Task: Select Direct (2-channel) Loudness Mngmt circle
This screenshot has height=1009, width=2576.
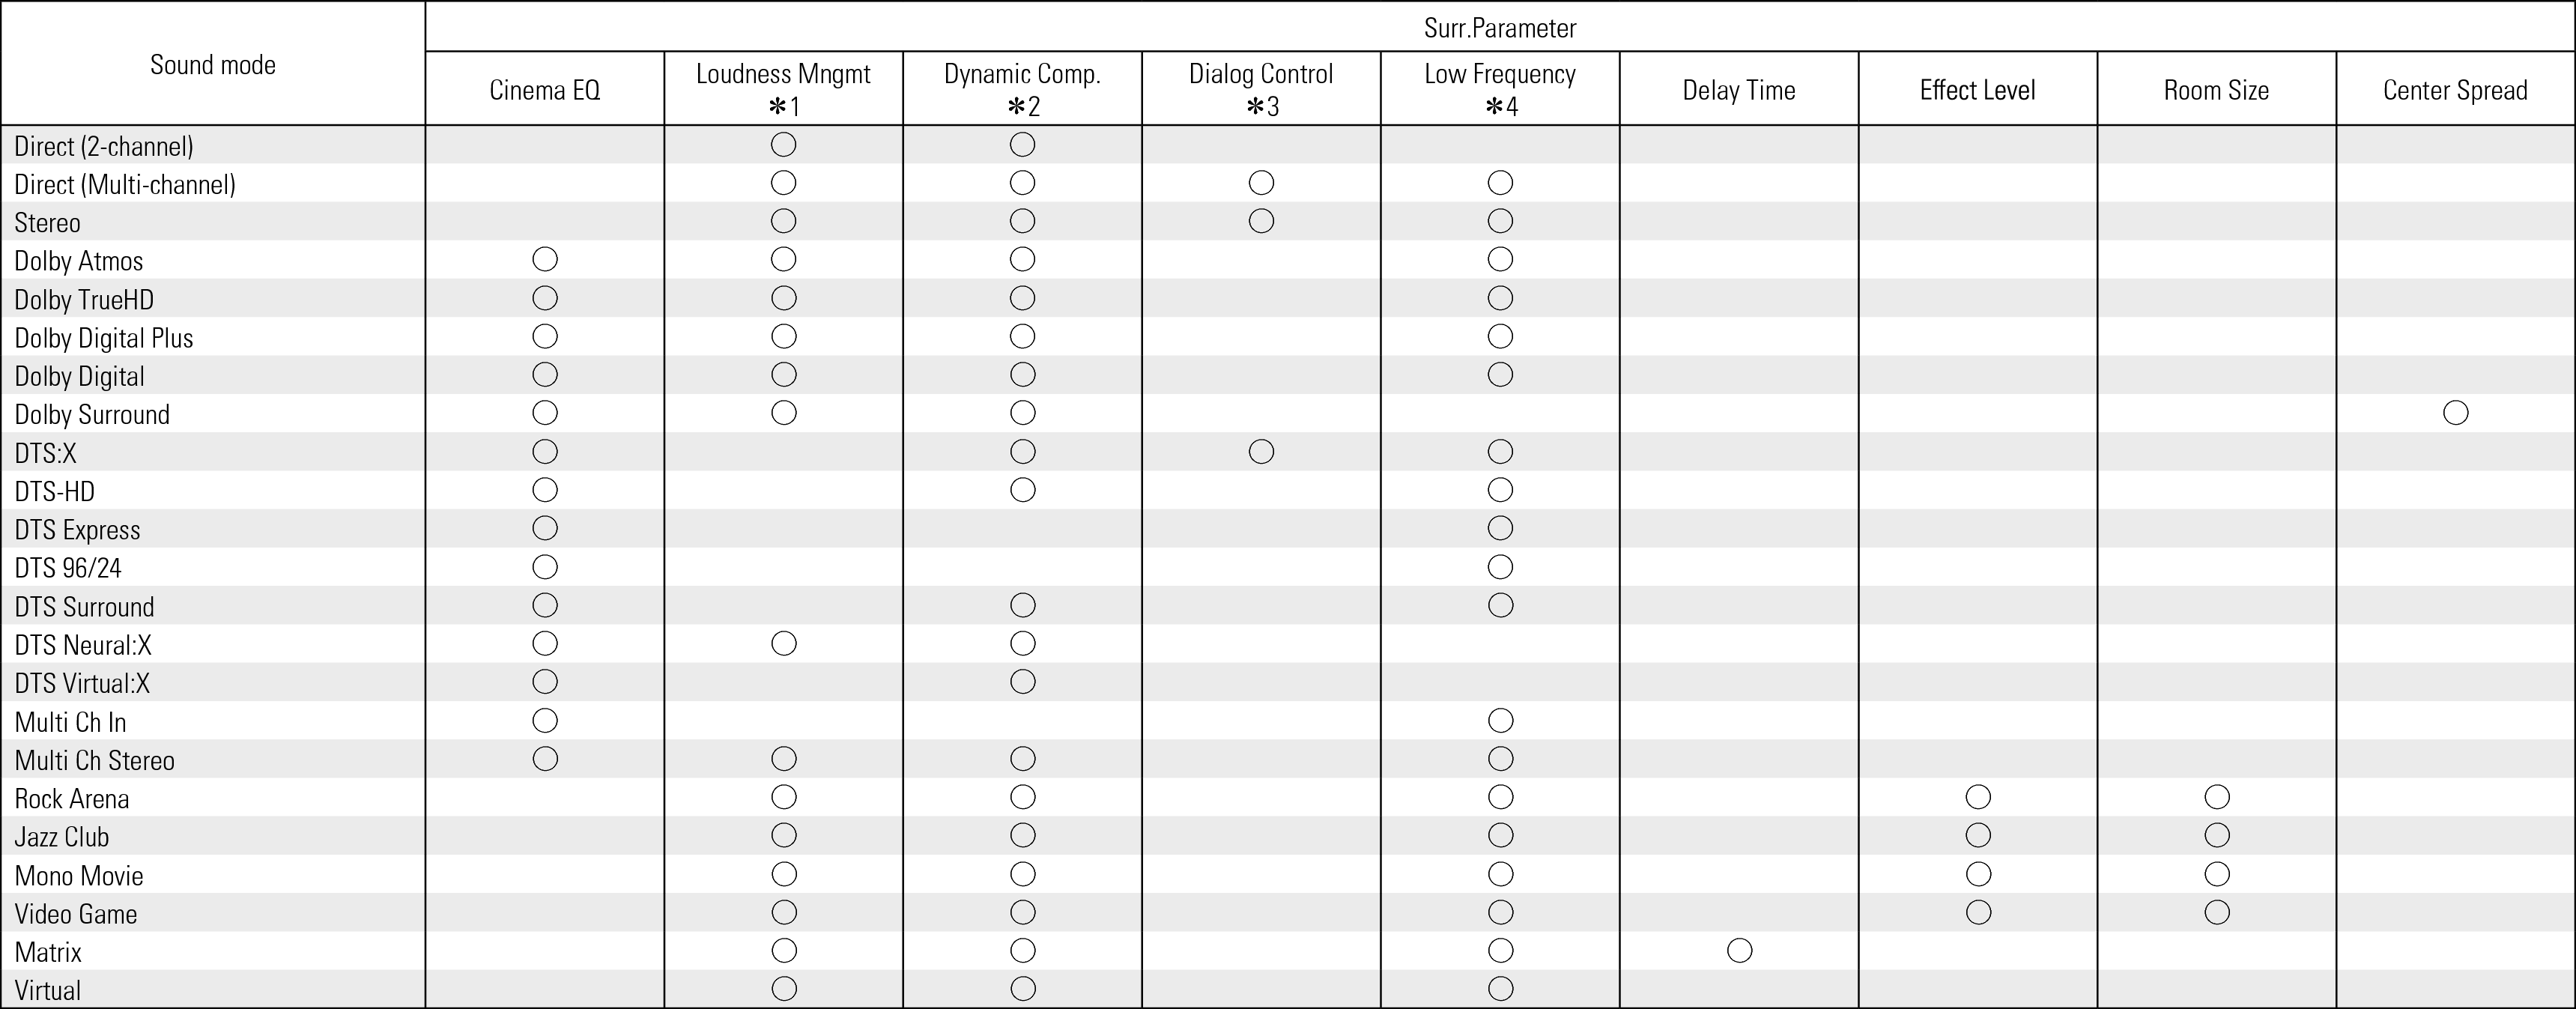Action: click(784, 145)
